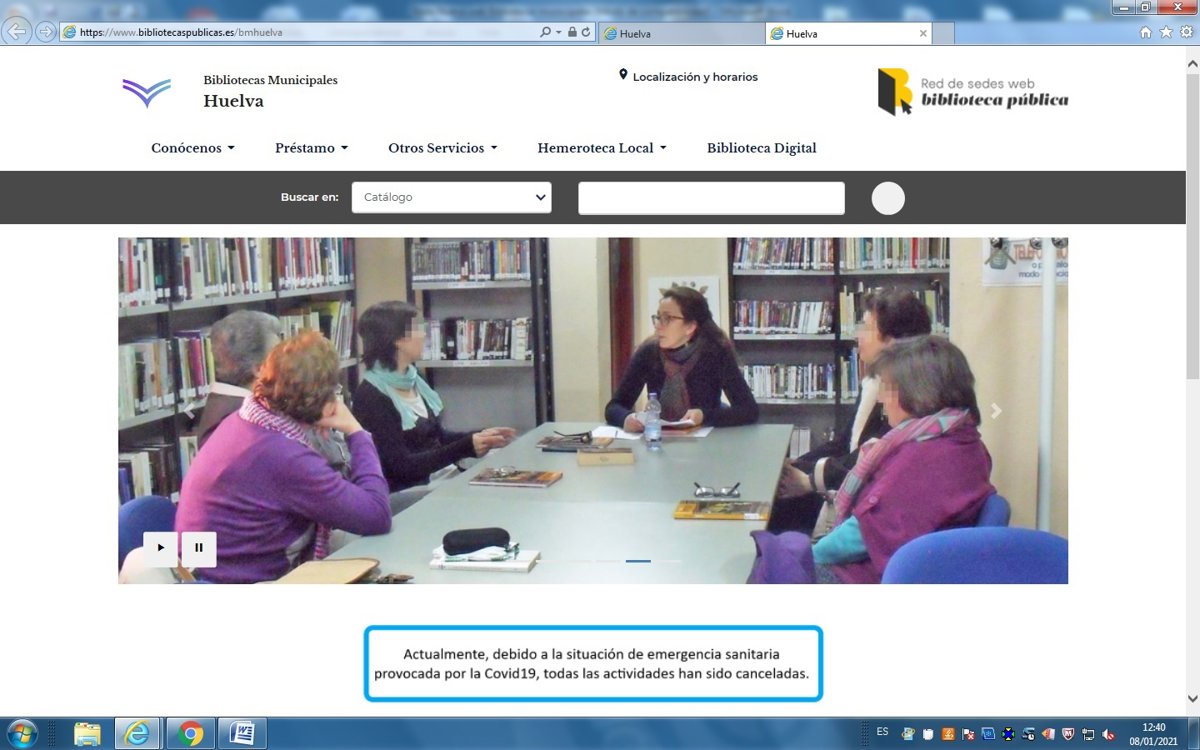Switch to the first Huelva browser tab
Image resolution: width=1200 pixels, height=750 pixels.
coord(680,33)
